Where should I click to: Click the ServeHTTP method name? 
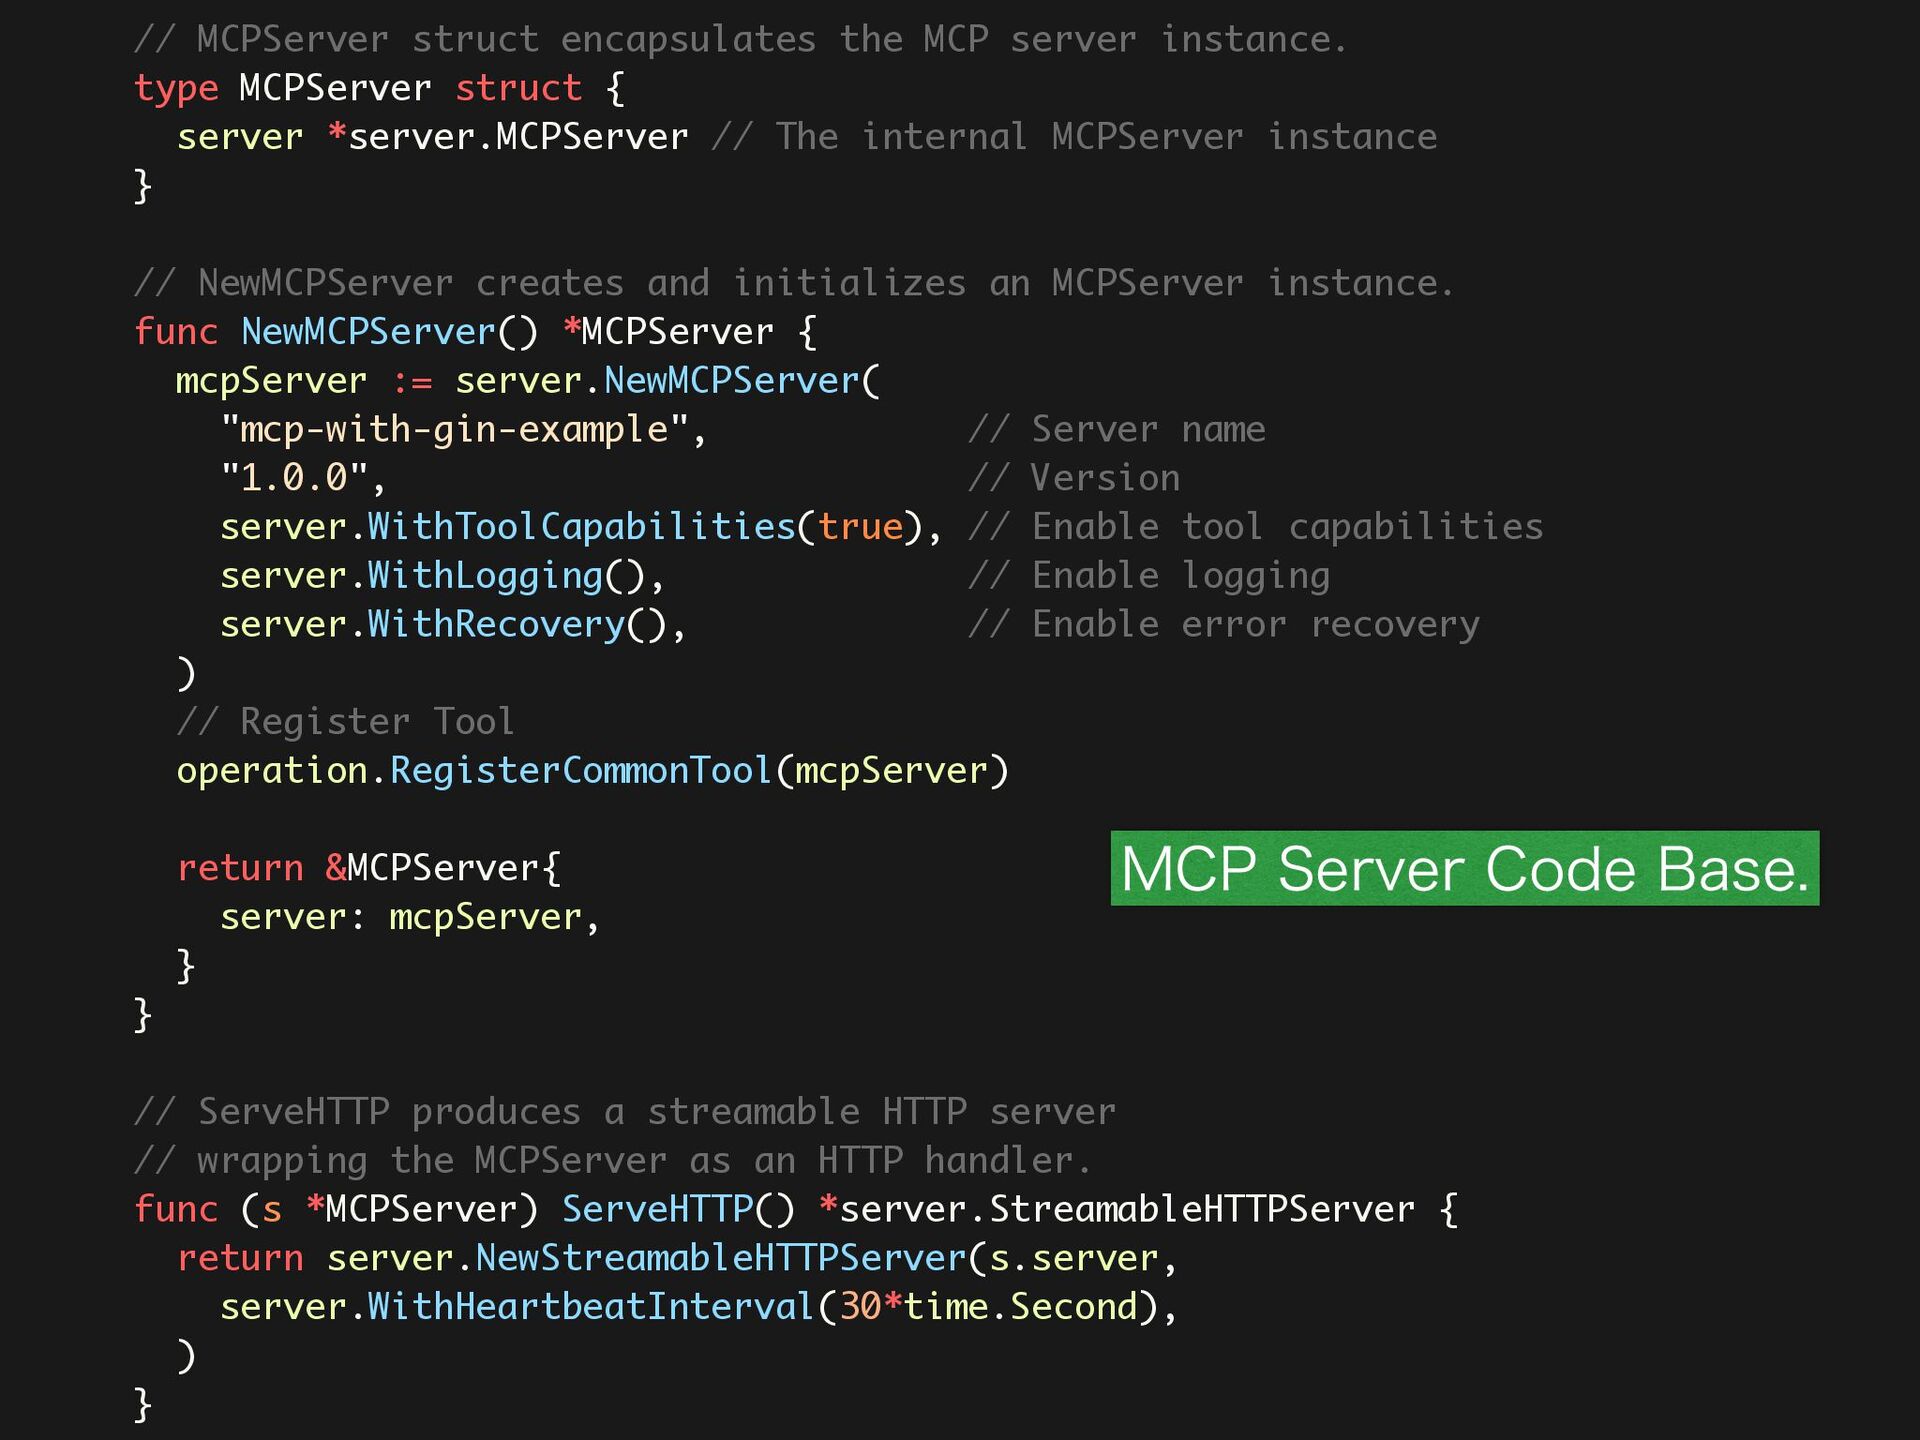click(657, 1209)
